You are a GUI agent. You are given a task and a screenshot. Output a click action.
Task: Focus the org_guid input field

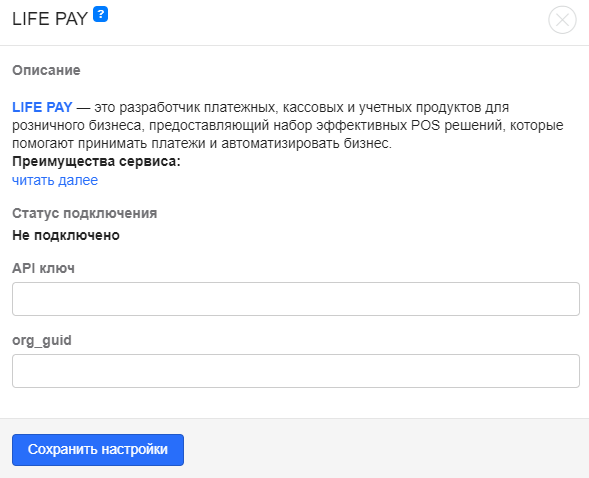(296, 371)
